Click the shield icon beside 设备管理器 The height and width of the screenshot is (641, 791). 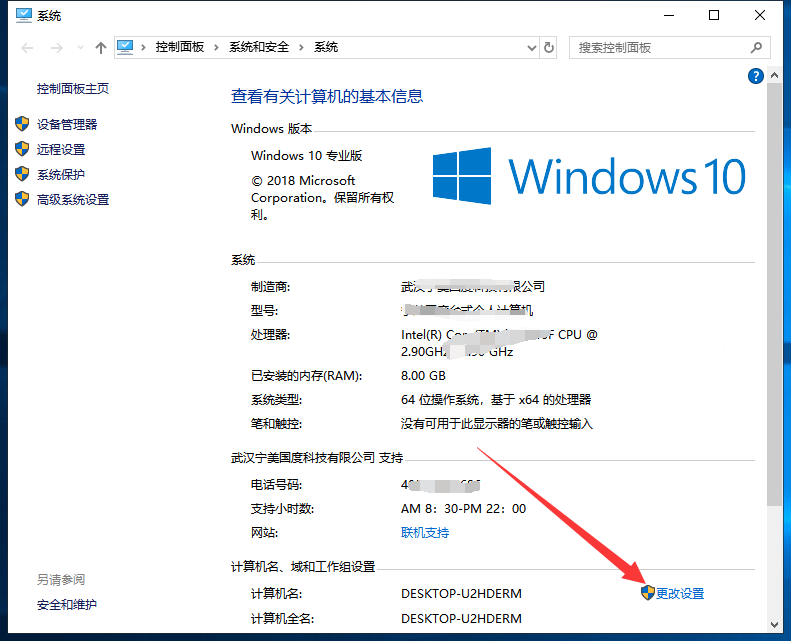point(22,124)
